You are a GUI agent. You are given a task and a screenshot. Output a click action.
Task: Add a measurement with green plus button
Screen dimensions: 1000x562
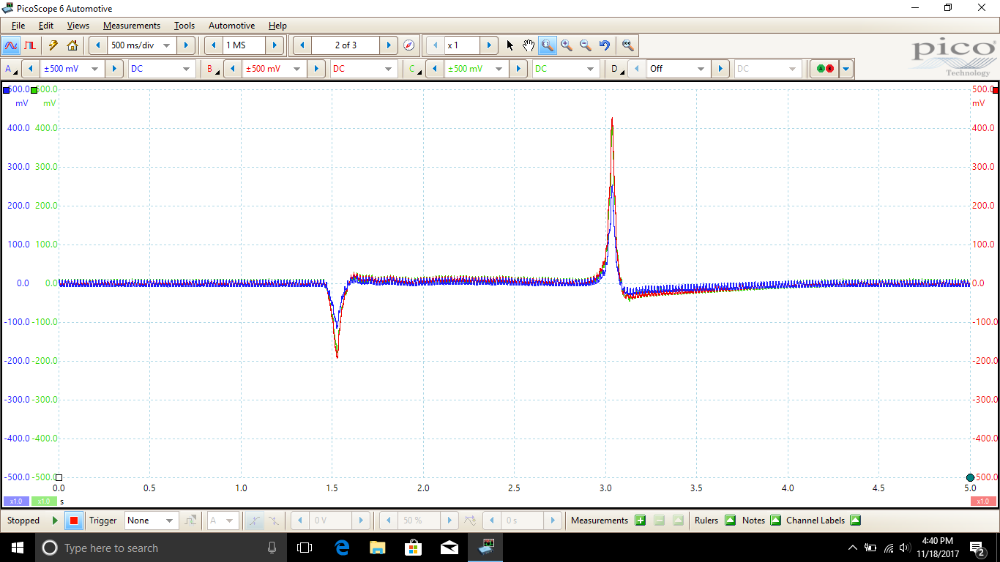640,520
